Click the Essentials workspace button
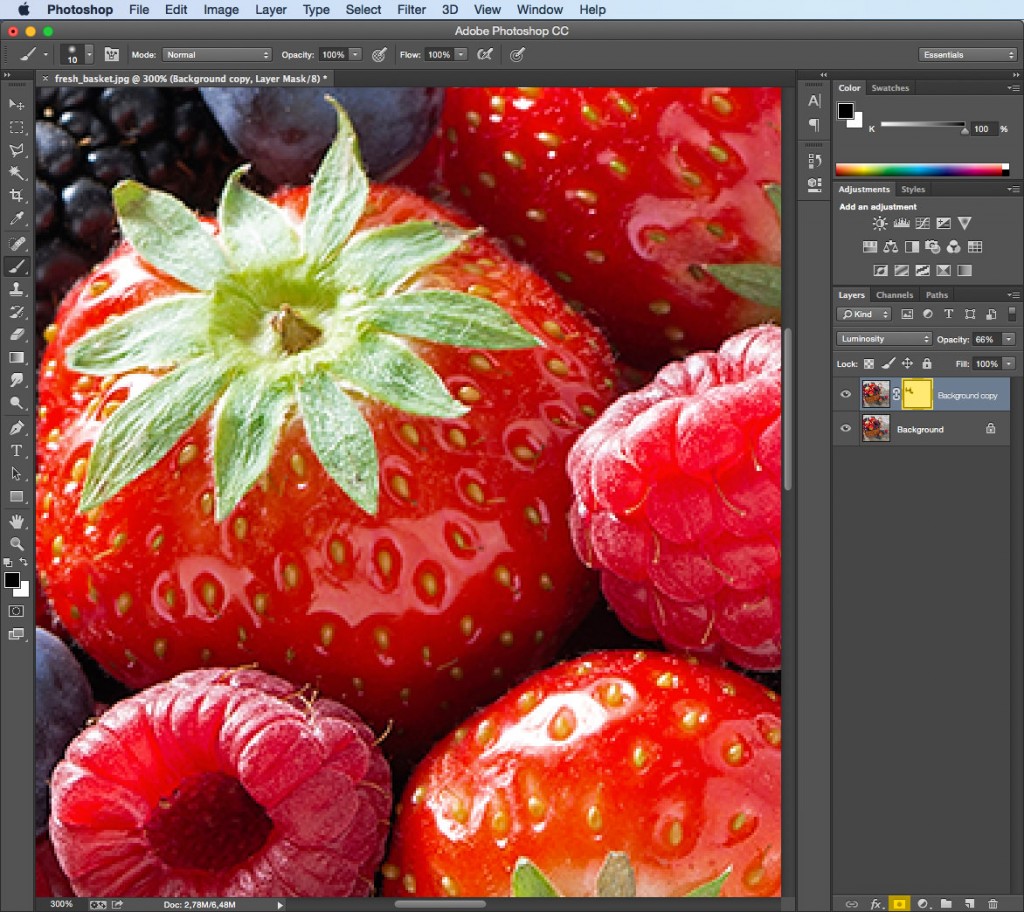The image size is (1024, 912). pos(967,54)
